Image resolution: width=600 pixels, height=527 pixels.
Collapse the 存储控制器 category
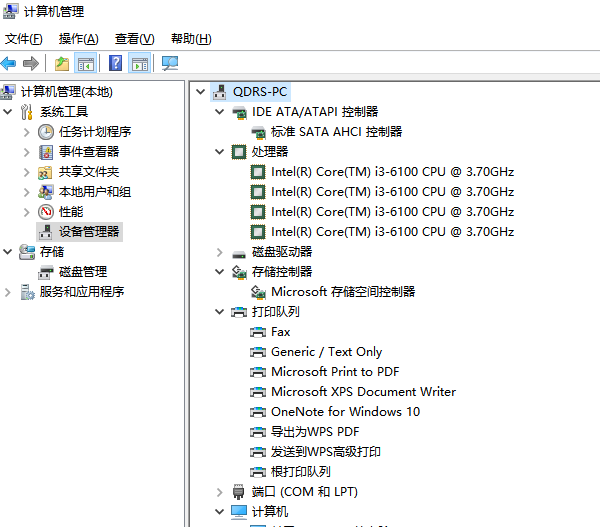(219, 272)
